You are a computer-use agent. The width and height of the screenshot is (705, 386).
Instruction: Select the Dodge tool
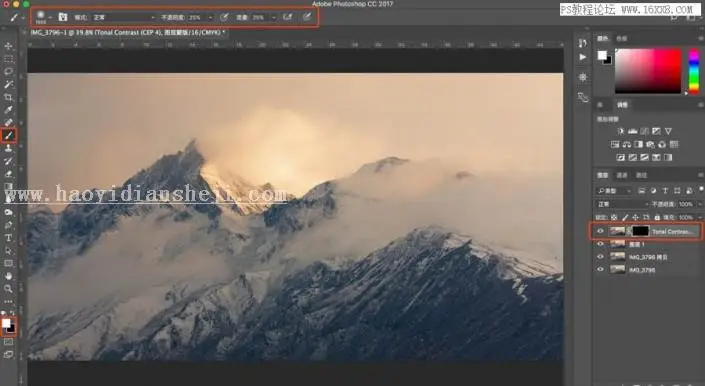pos(9,212)
